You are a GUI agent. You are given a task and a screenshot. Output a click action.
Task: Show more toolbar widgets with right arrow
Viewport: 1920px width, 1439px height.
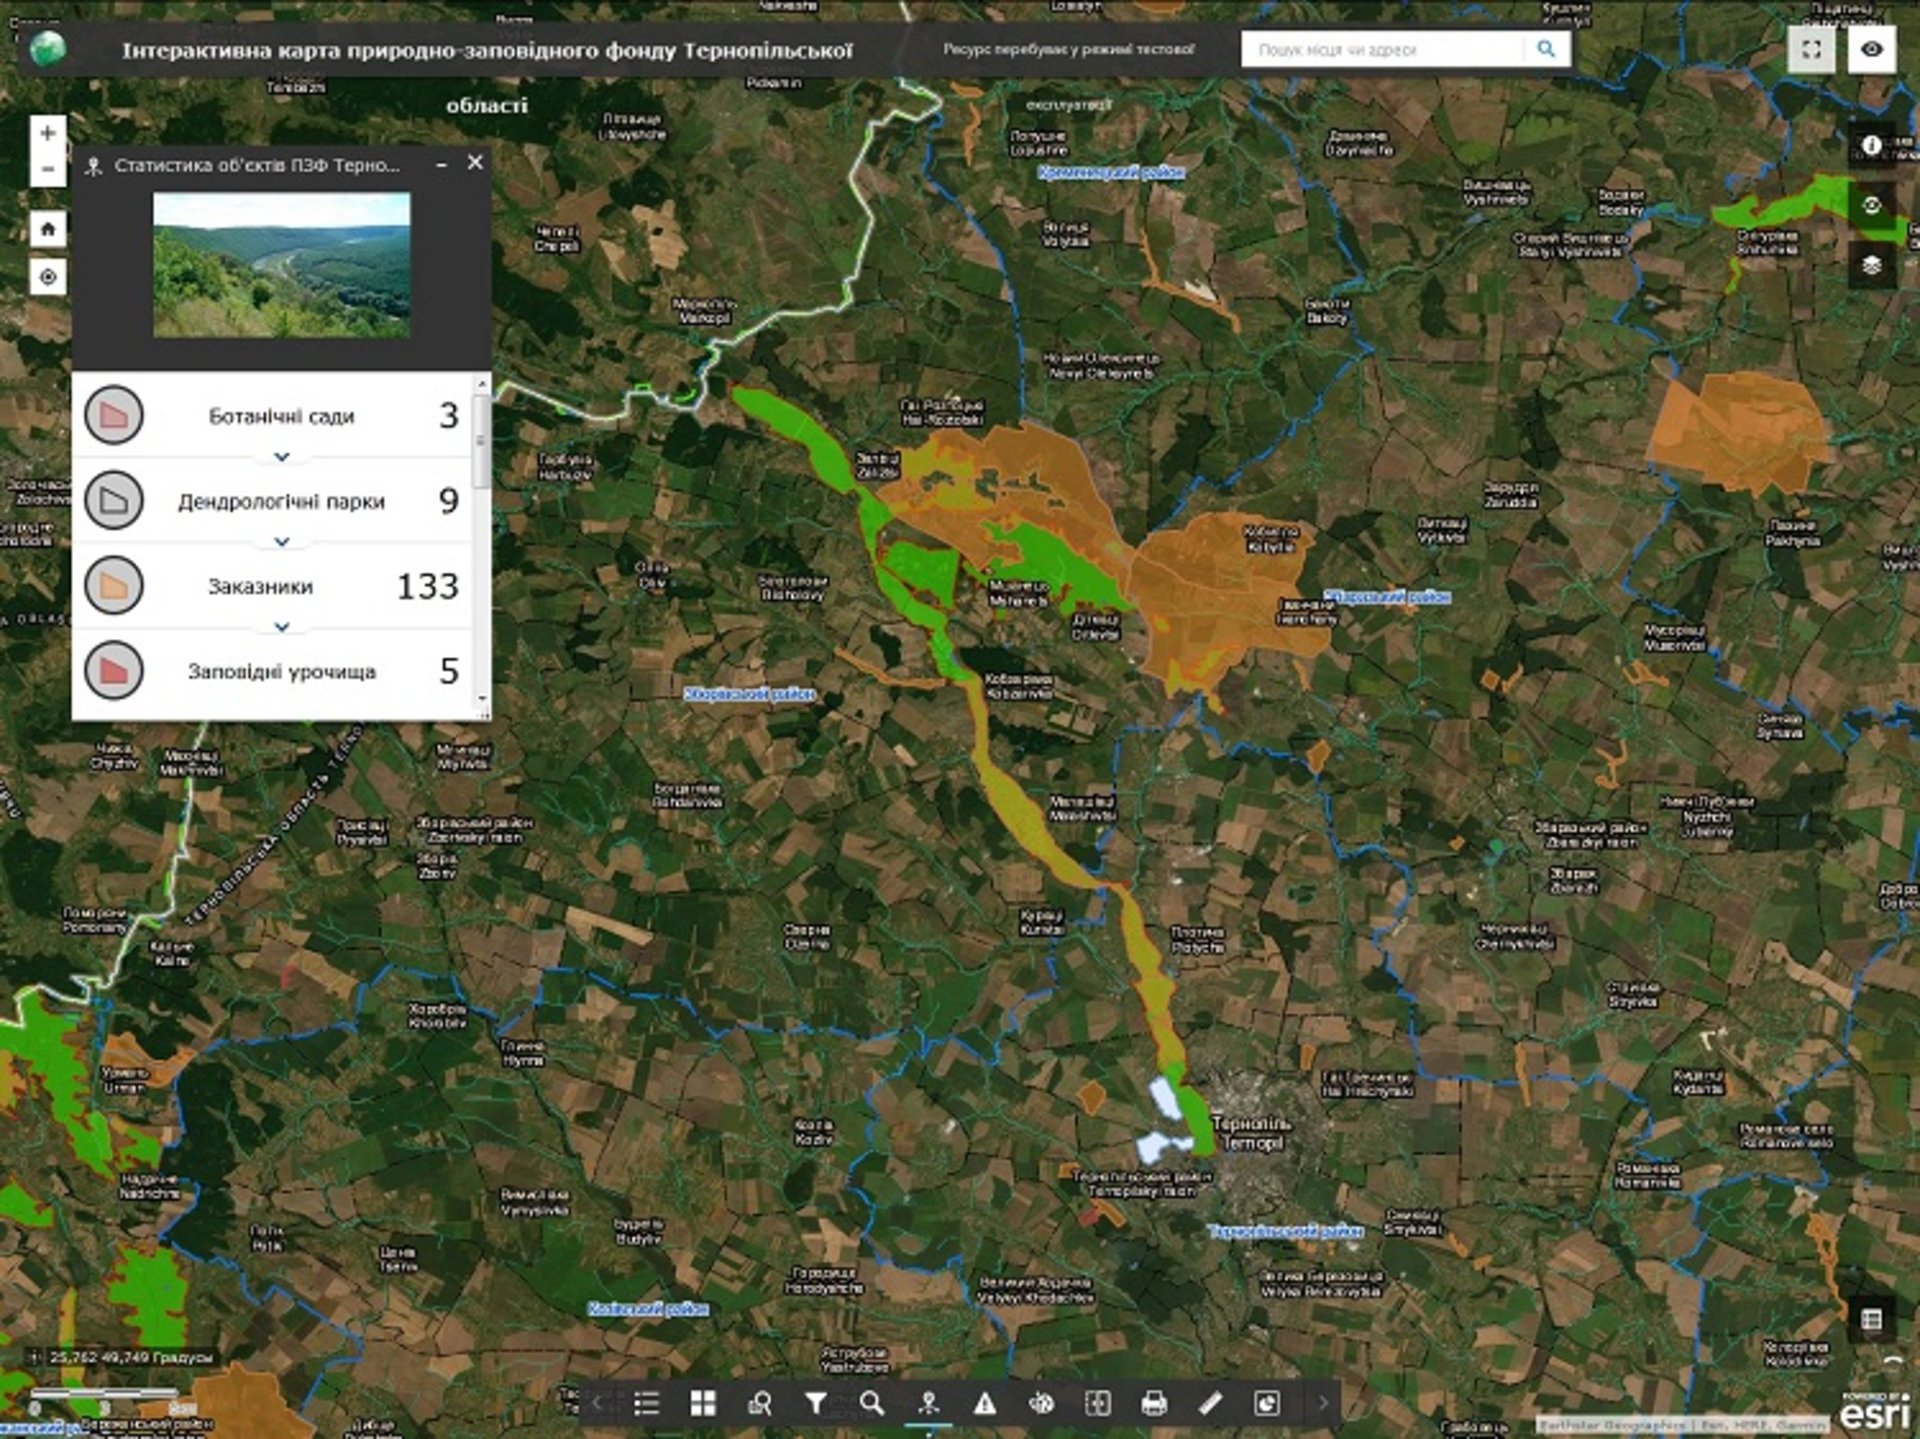pyautogui.click(x=1323, y=1404)
